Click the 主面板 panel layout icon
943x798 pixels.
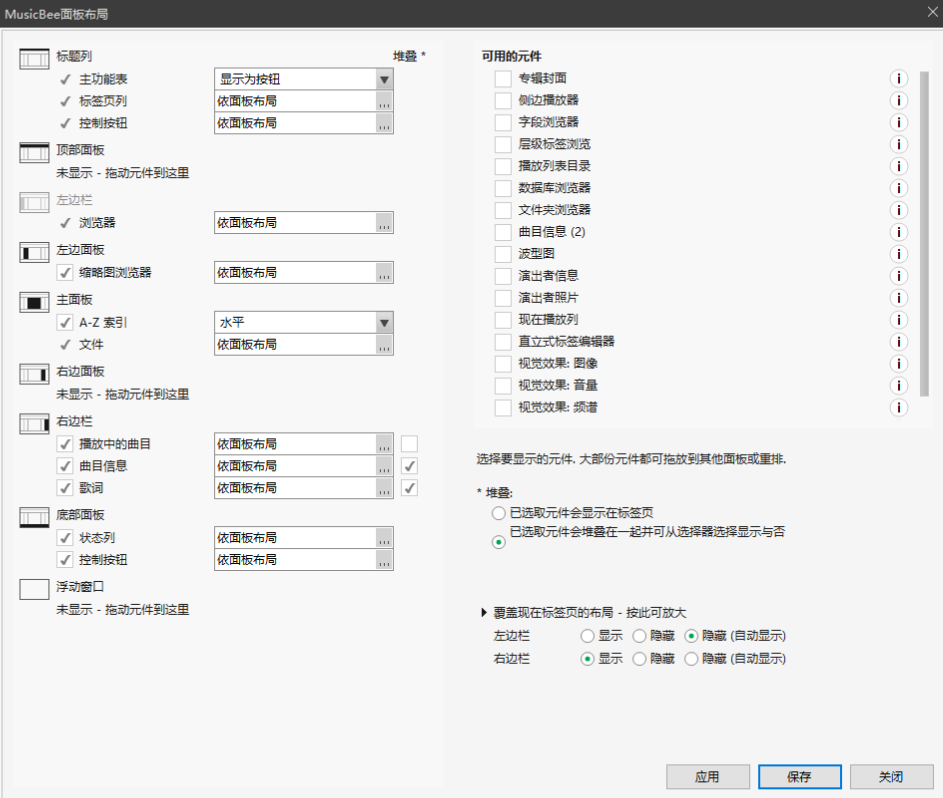point(34,302)
